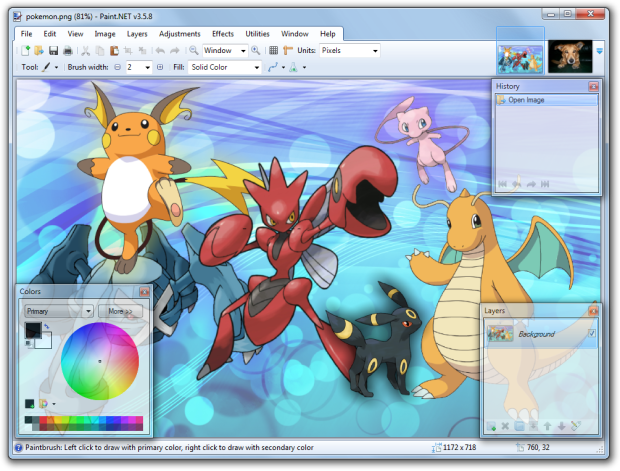Open the Window menu

(x=295, y=34)
